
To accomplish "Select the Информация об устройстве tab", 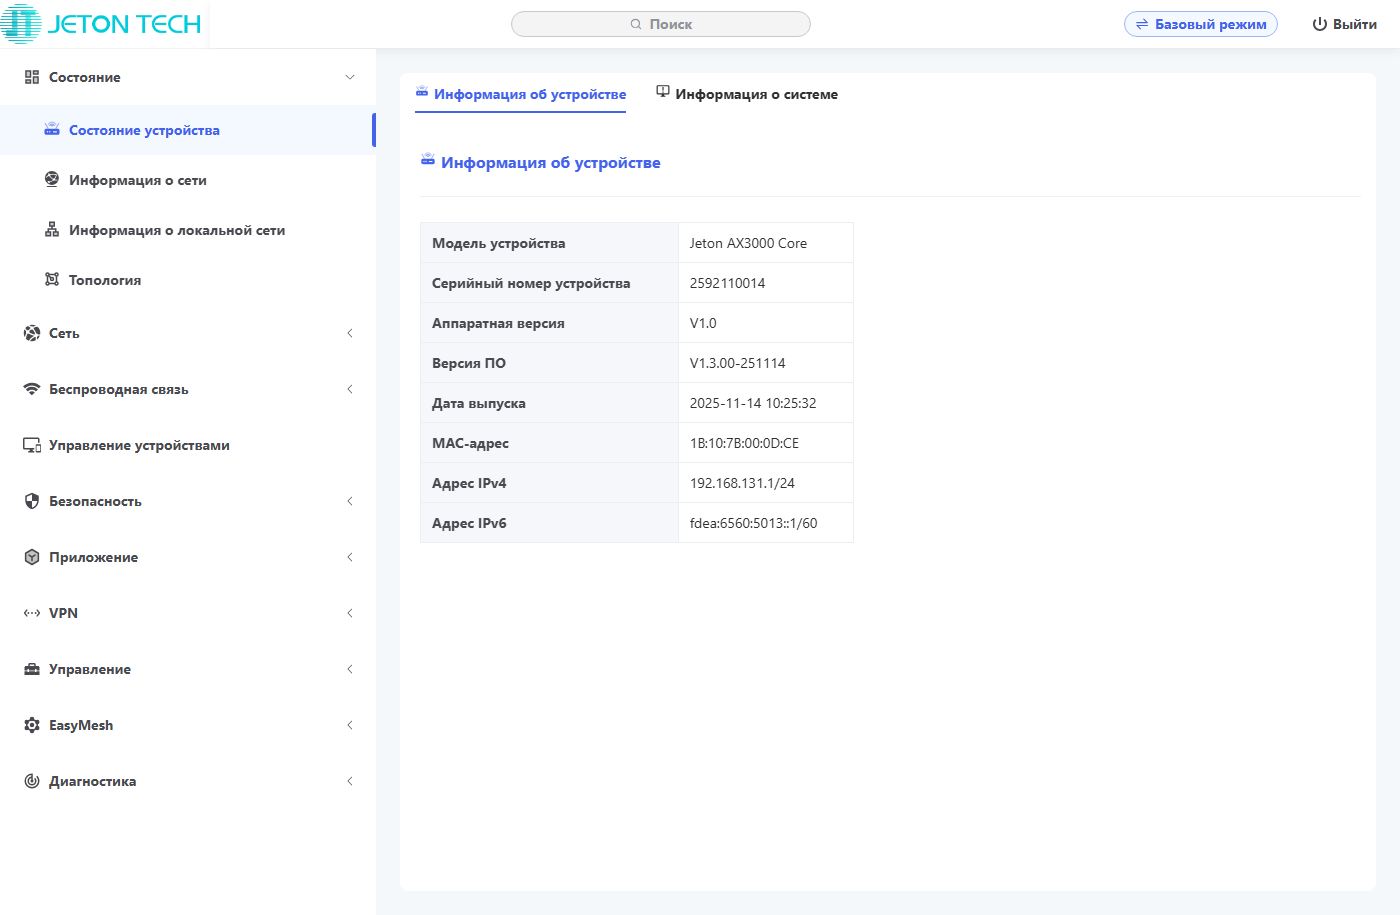I will click(521, 94).
